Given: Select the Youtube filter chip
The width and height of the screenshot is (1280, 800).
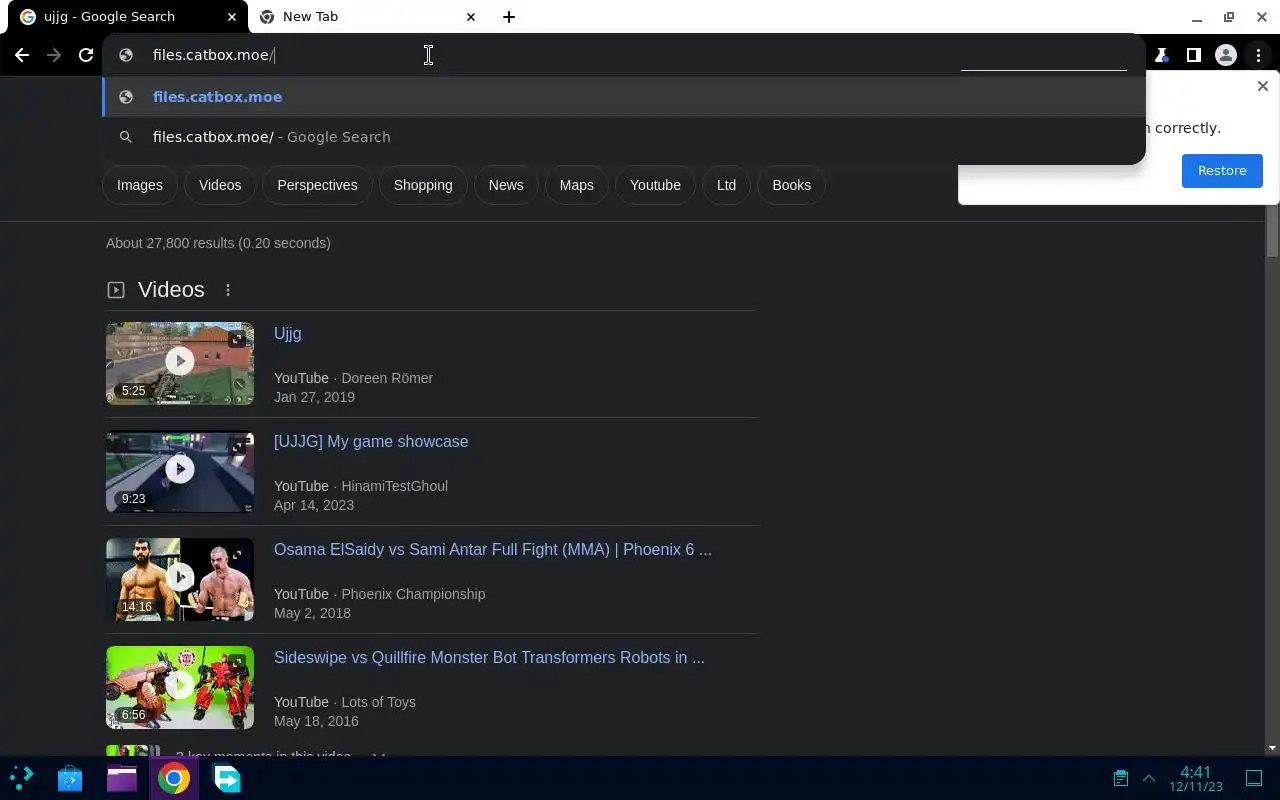Looking at the screenshot, I should pos(655,185).
